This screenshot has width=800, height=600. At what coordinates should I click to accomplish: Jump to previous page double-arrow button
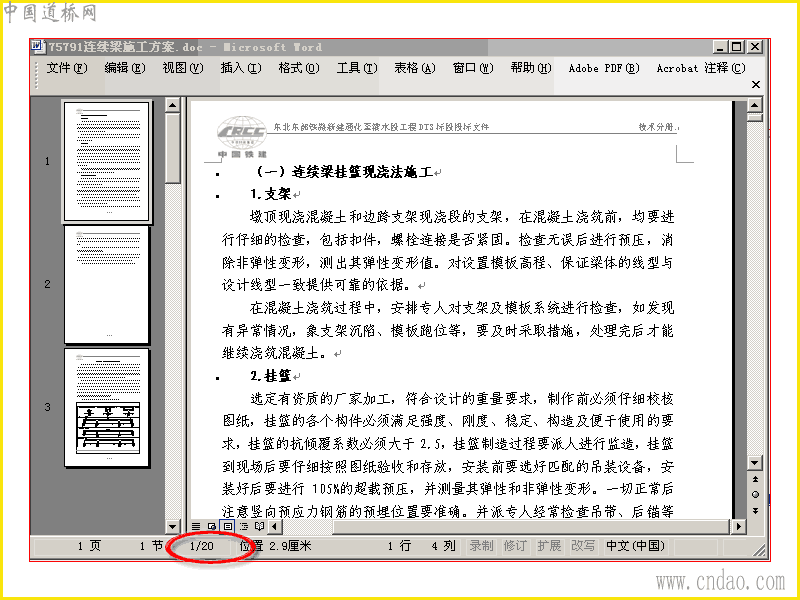(x=755, y=479)
